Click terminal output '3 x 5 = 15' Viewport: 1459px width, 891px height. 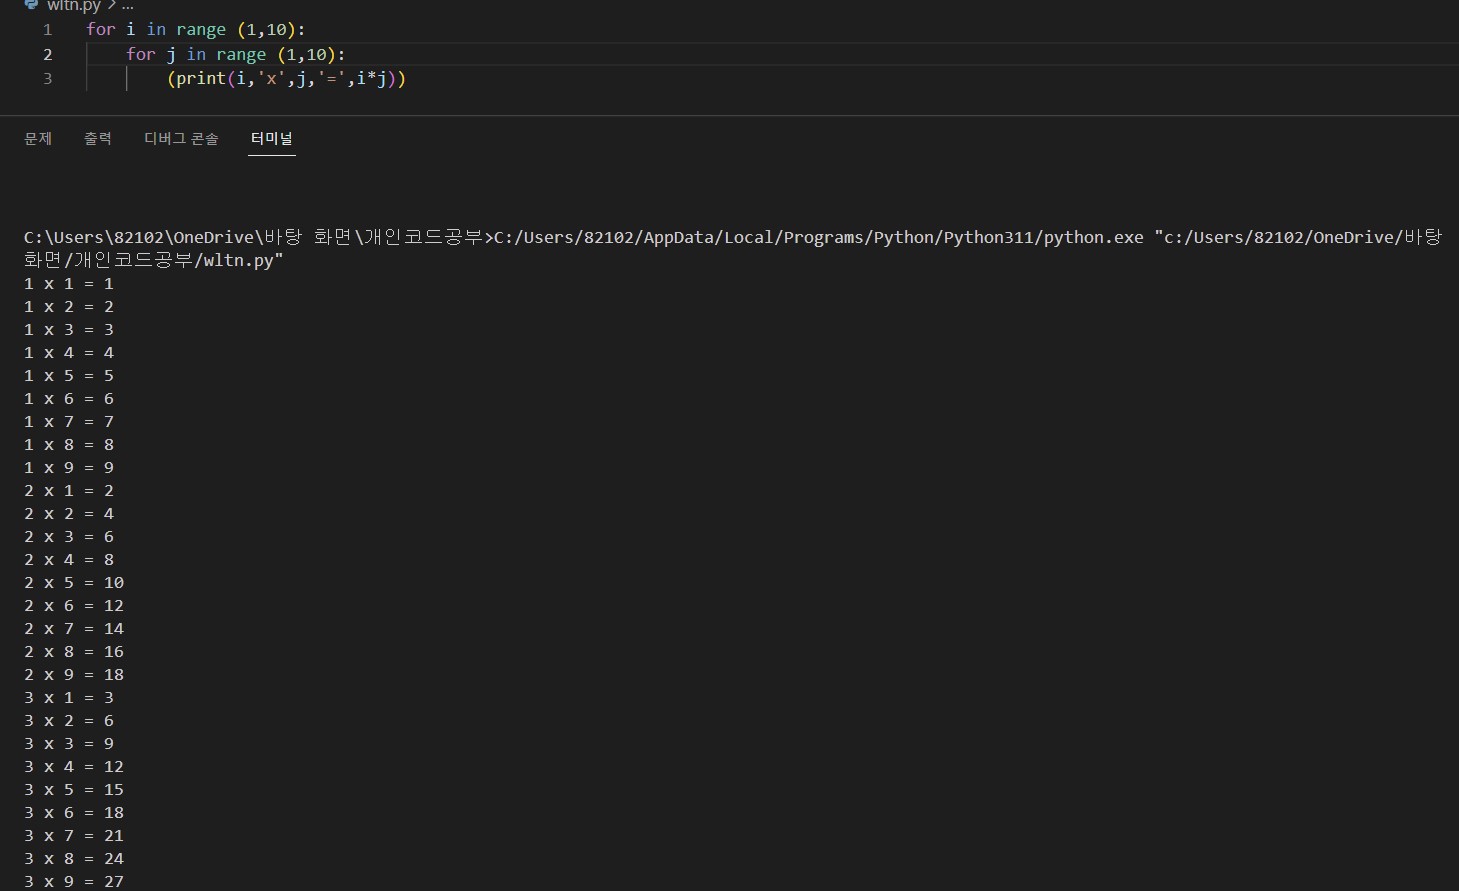(74, 790)
